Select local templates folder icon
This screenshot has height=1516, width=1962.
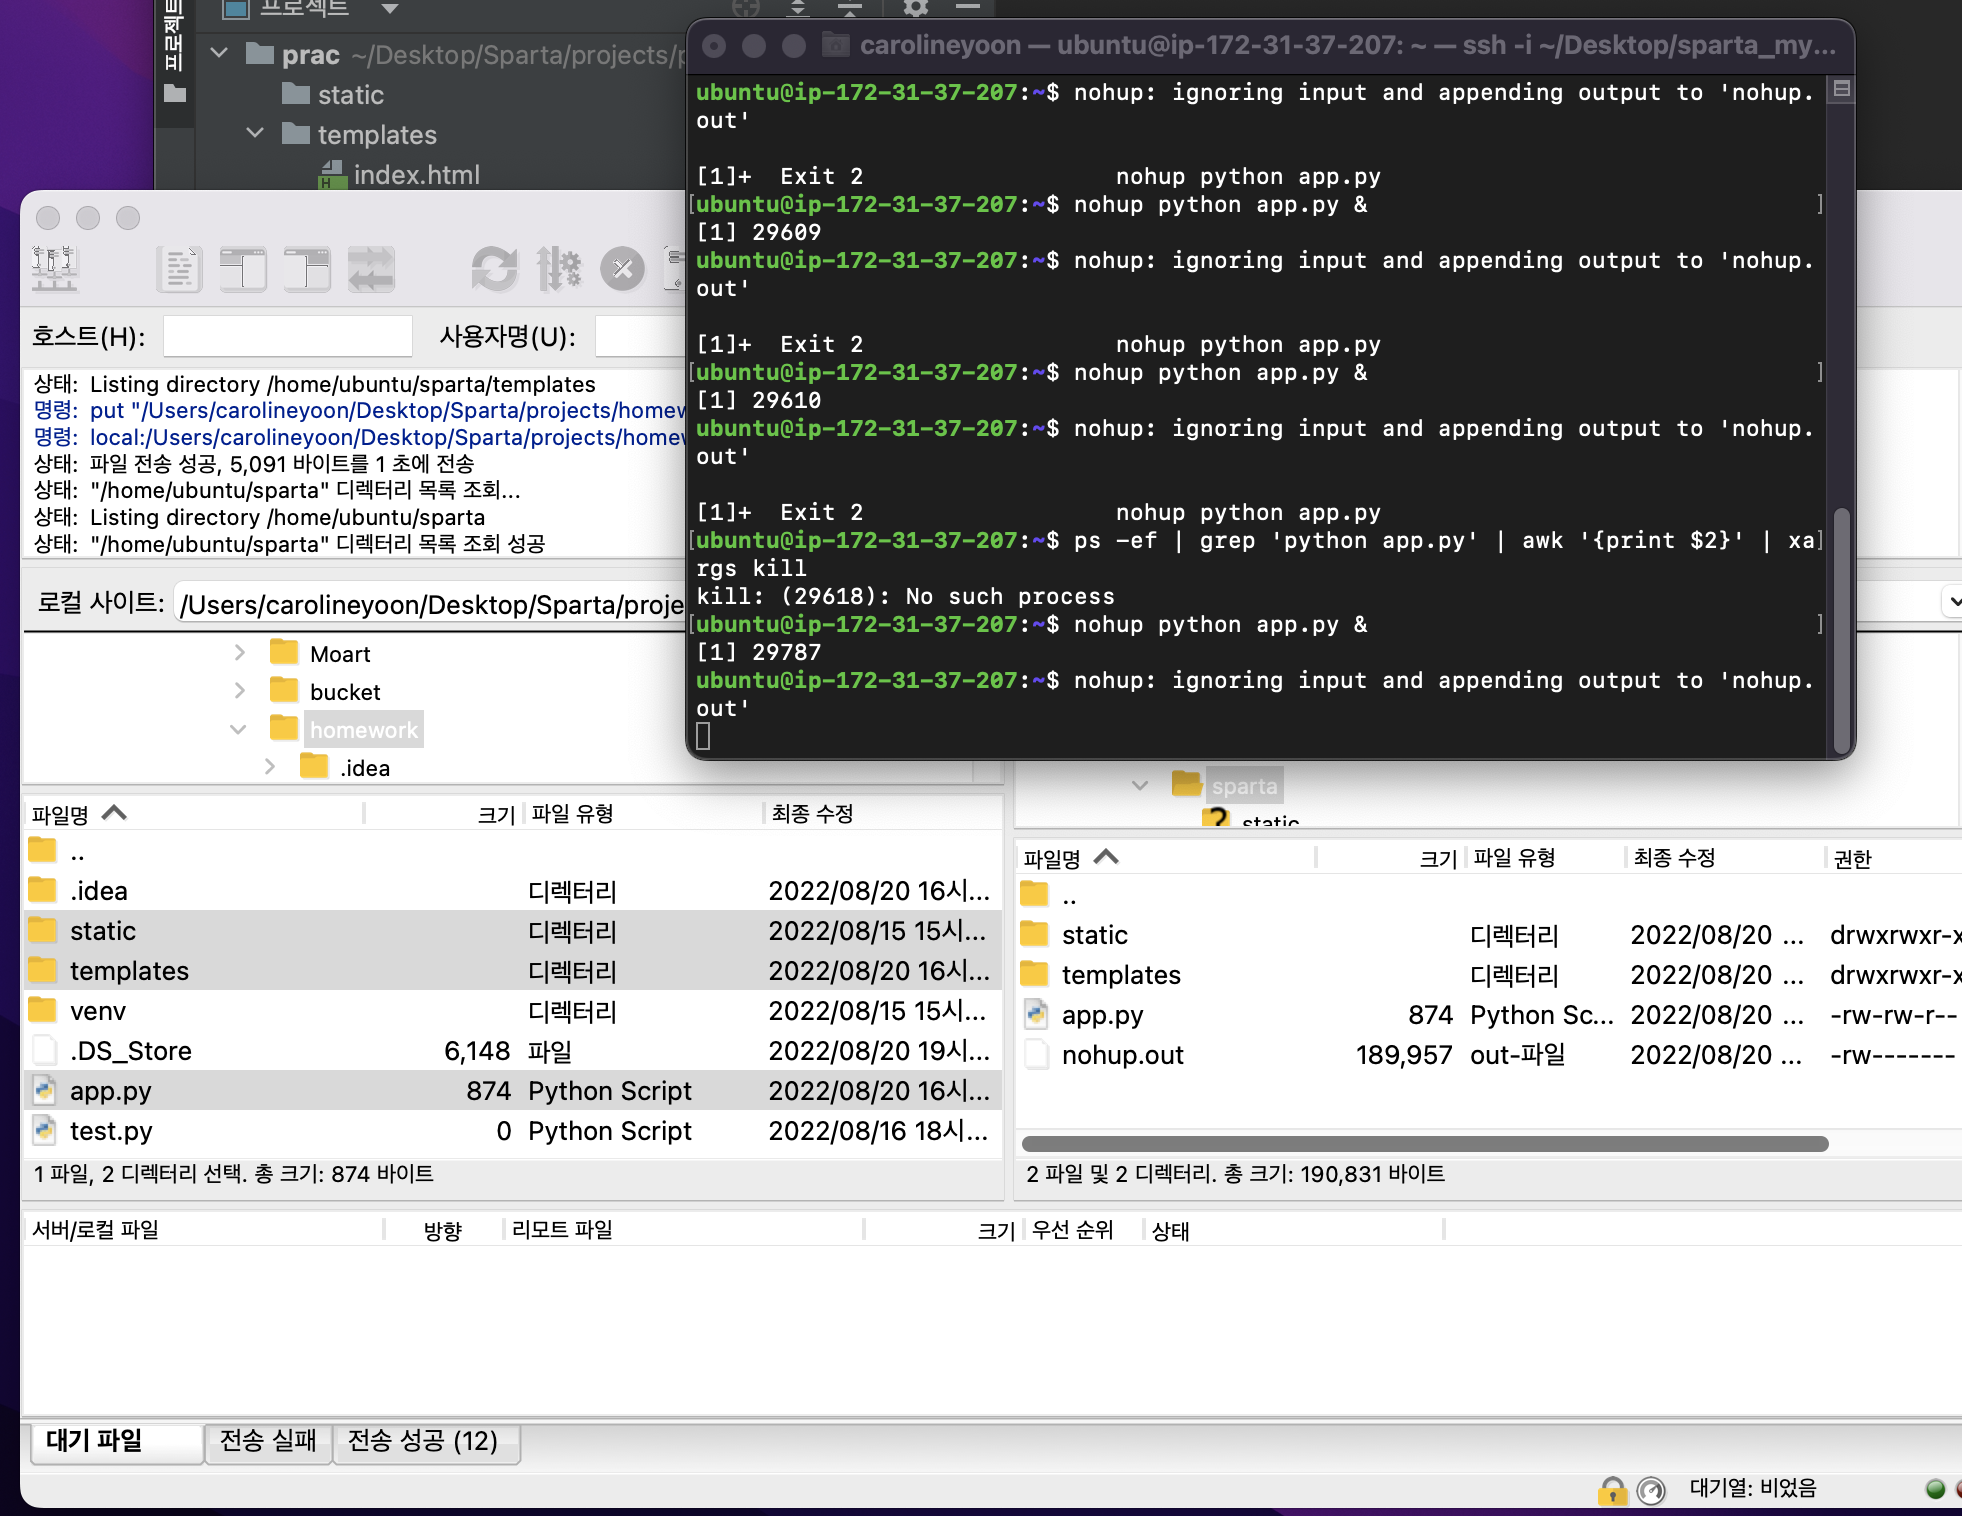(43, 970)
